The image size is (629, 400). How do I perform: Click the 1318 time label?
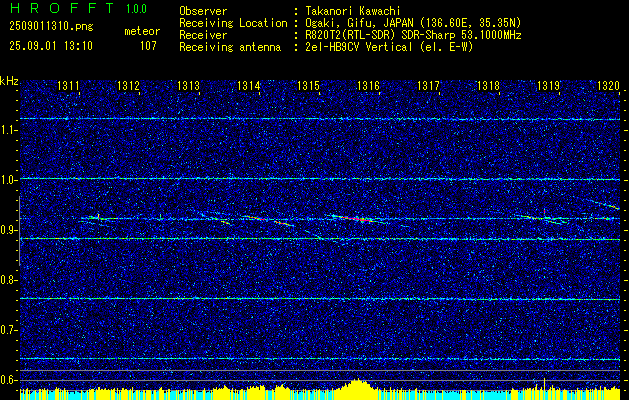[489, 86]
